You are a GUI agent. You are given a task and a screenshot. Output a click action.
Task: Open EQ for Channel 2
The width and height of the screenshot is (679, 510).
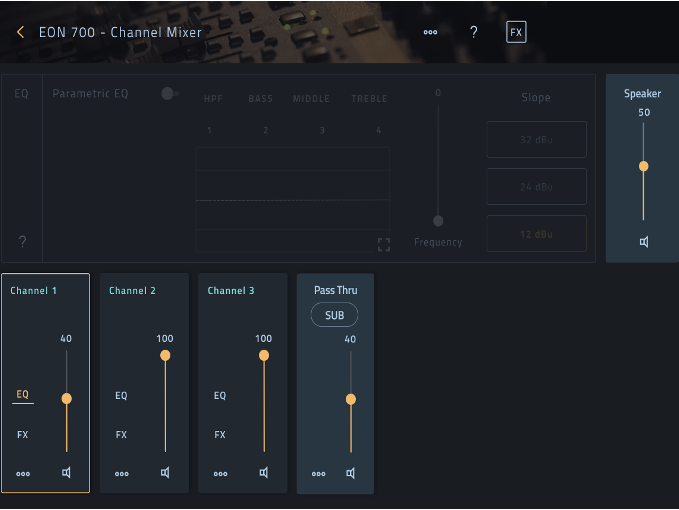121,396
